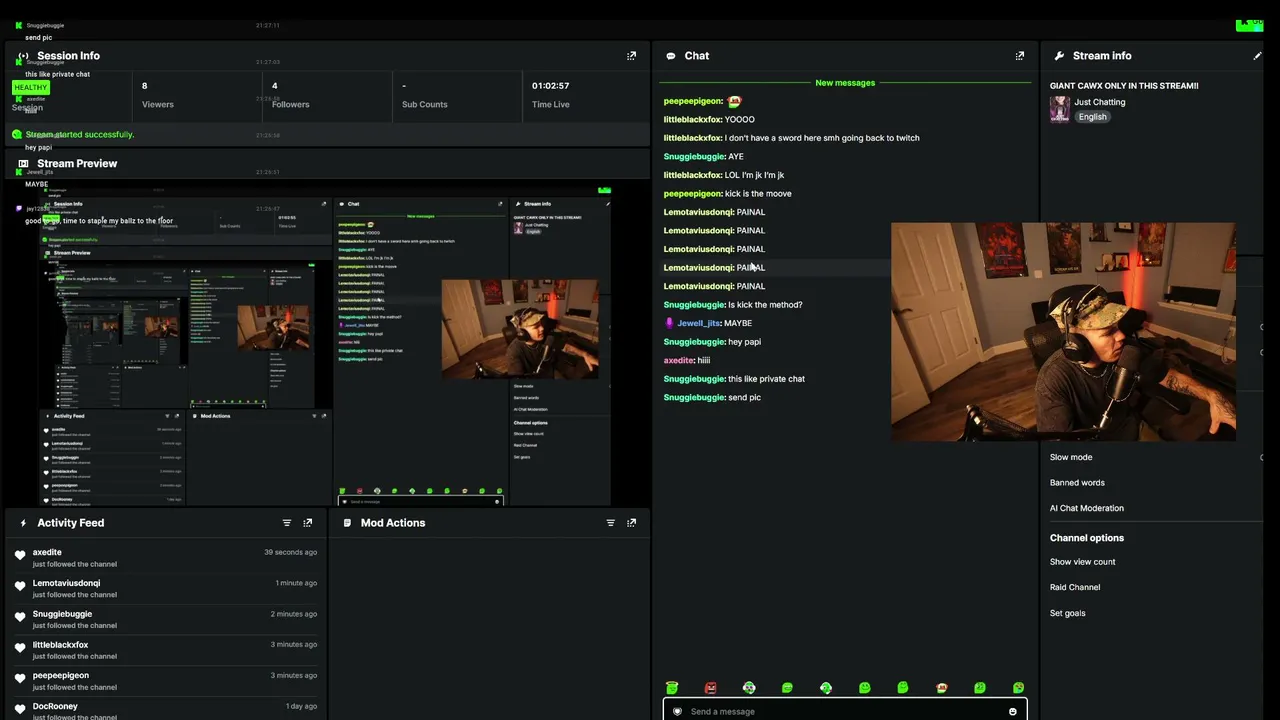This screenshot has height=720, width=1280.
Task: Open AI Chat Moderation settings
Action: 1087,508
